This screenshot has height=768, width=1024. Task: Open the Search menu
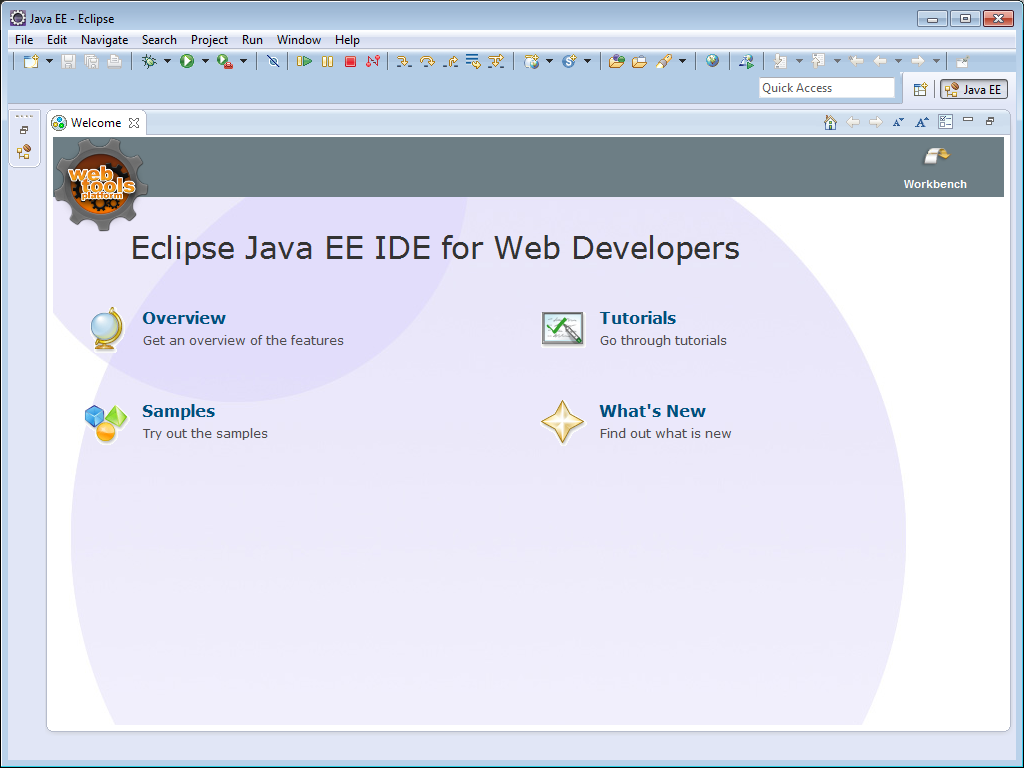click(159, 40)
